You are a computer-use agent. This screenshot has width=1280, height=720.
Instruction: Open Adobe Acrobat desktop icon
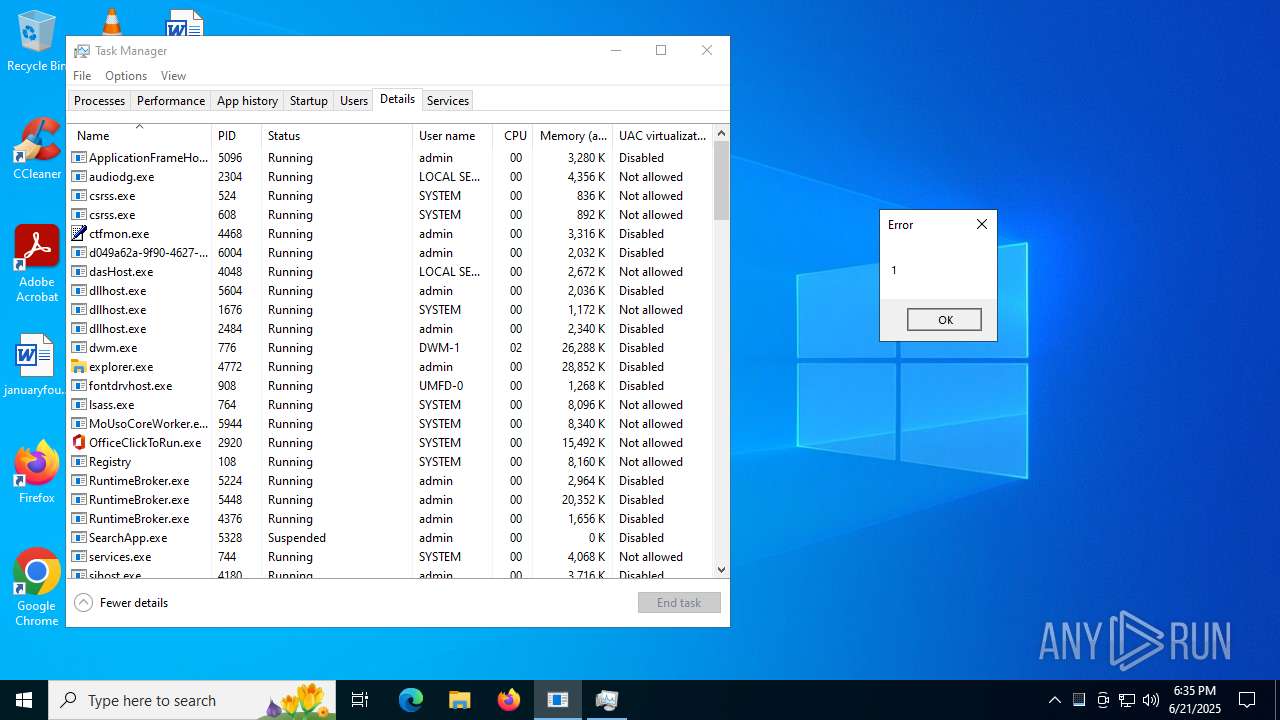(x=37, y=265)
